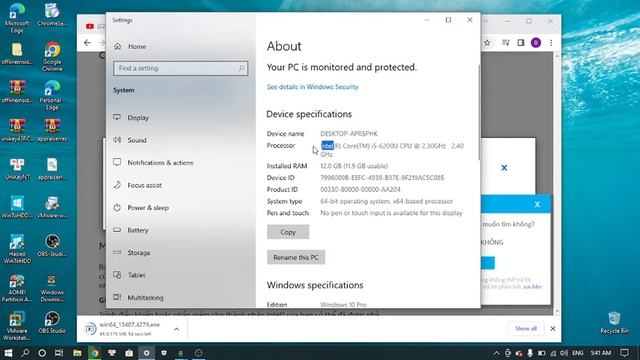Image resolution: width=640 pixels, height=360 pixels.
Task: Click the volume icon in system tray
Action: point(564,353)
